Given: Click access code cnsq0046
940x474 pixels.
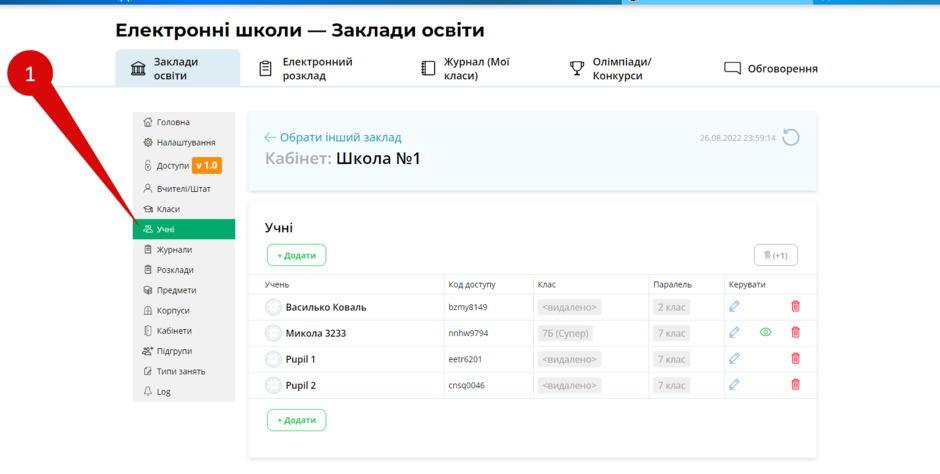Looking at the screenshot, I should click(x=466, y=385).
